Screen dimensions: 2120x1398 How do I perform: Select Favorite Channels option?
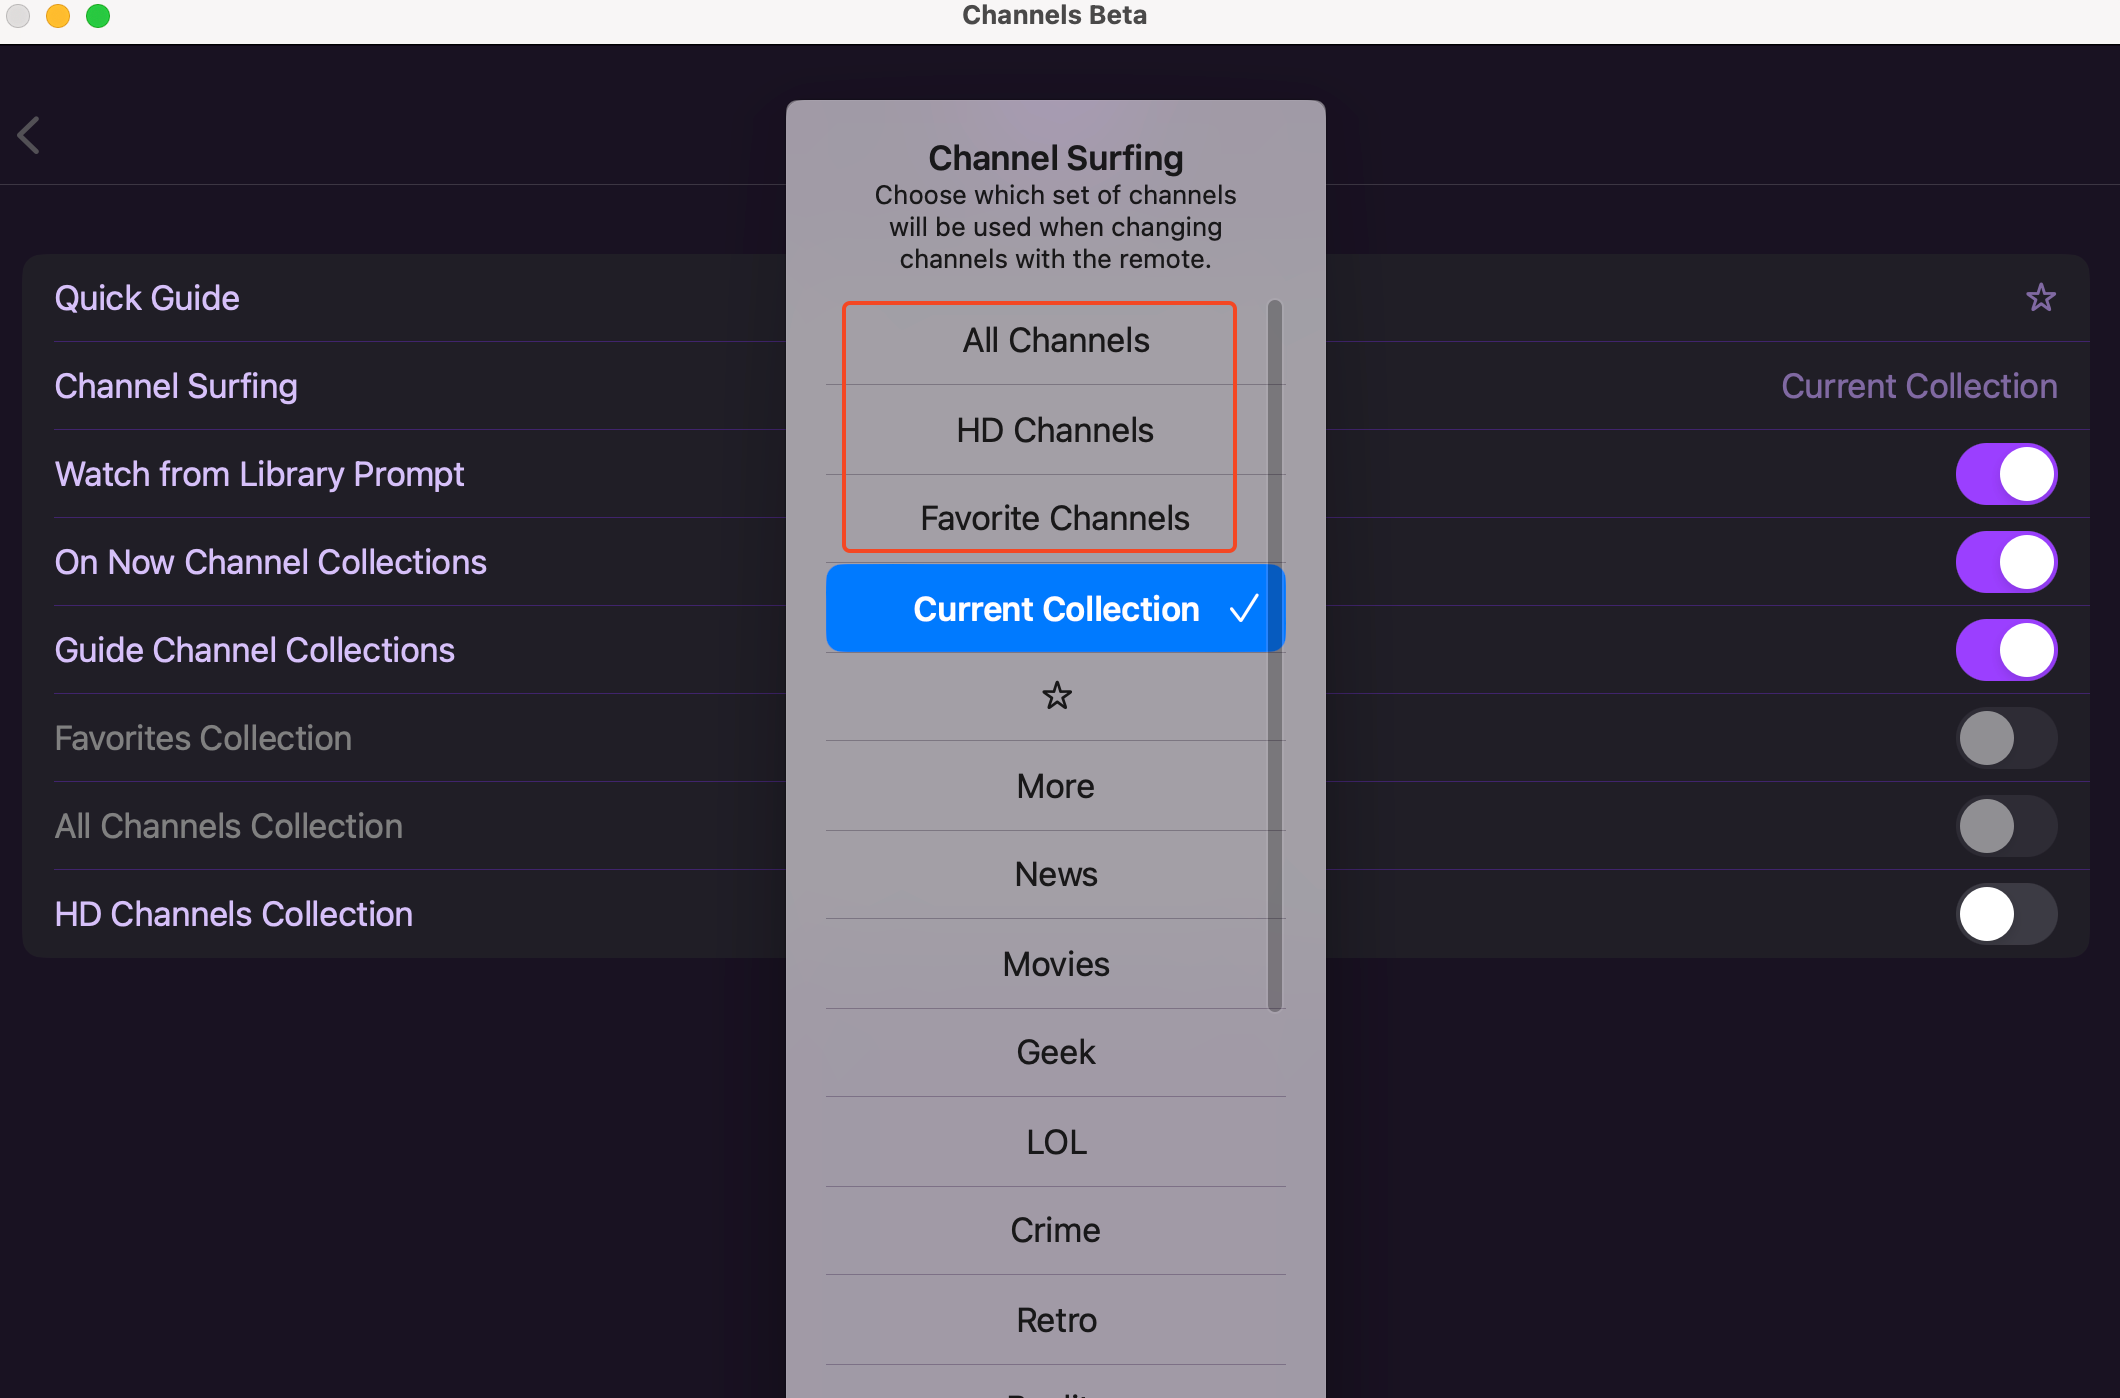click(1055, 518)
